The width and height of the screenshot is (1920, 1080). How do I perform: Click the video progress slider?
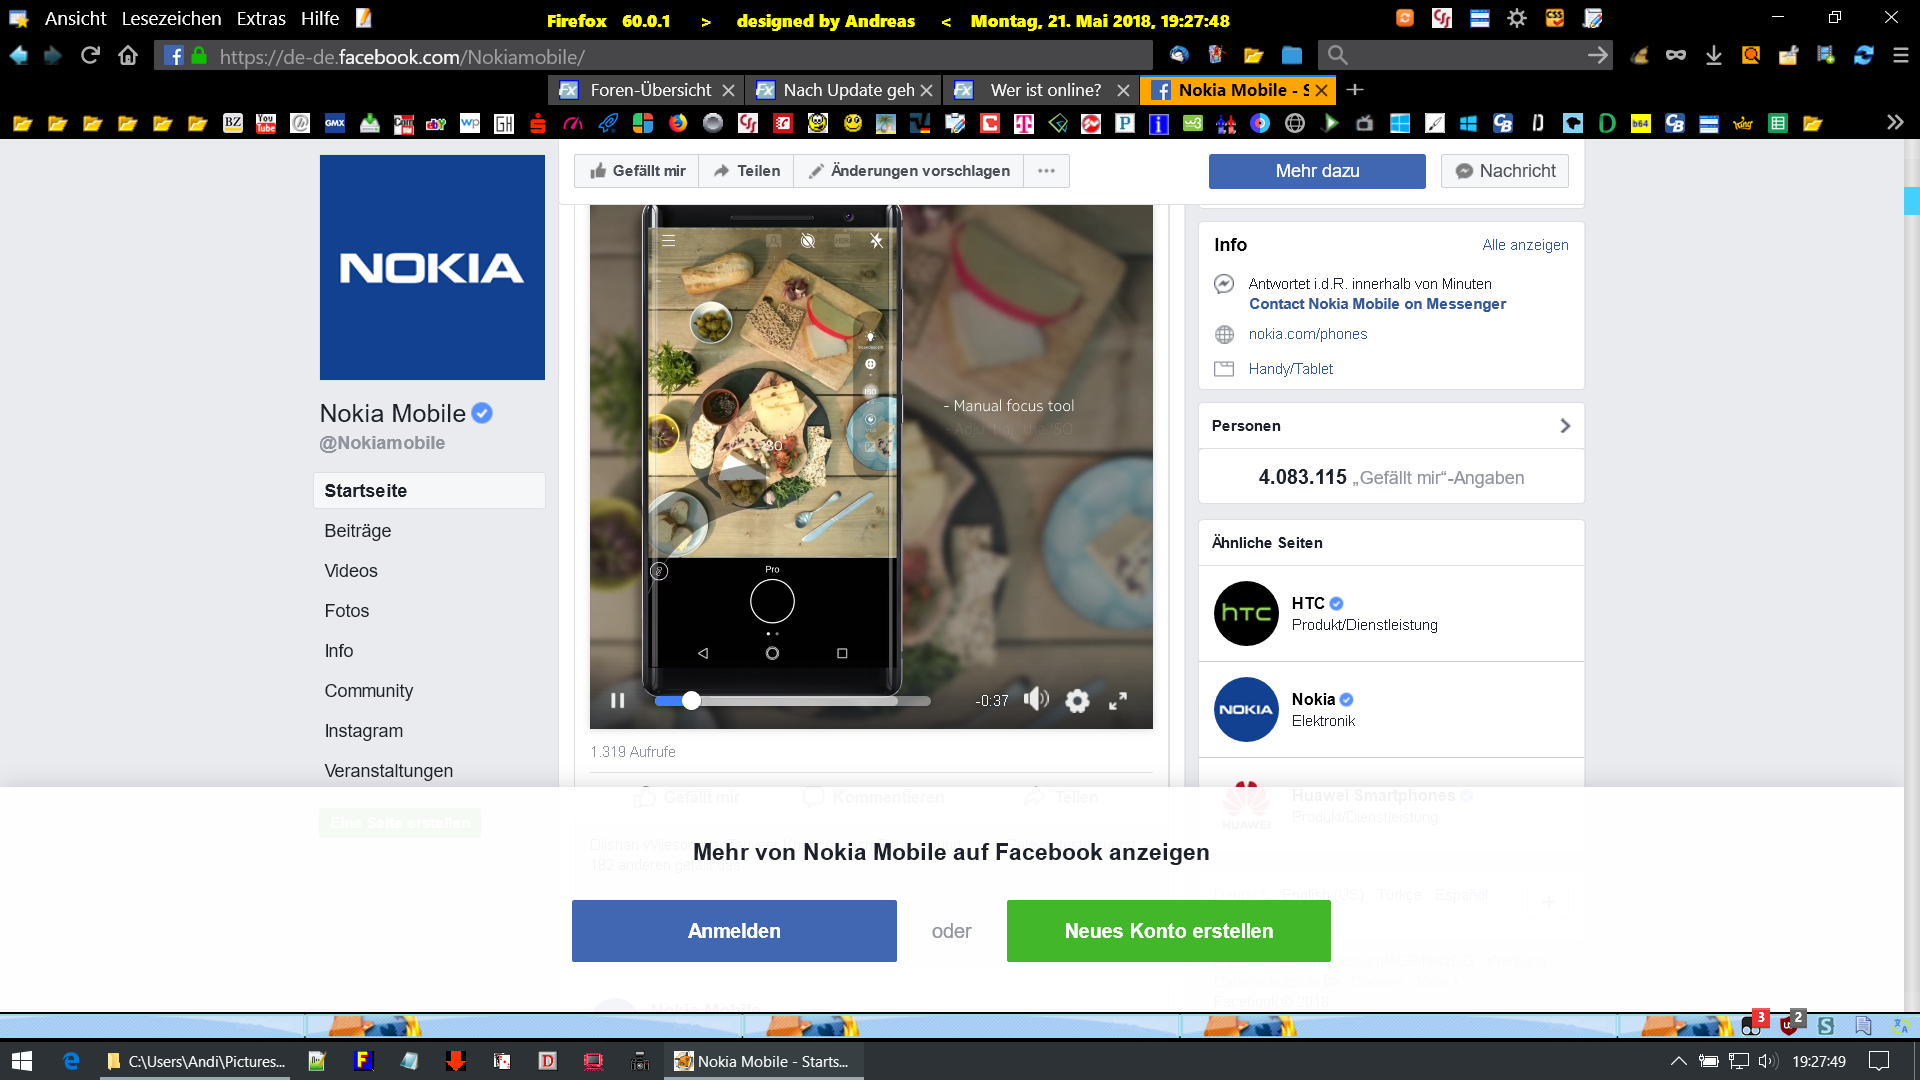pos(792,701)
